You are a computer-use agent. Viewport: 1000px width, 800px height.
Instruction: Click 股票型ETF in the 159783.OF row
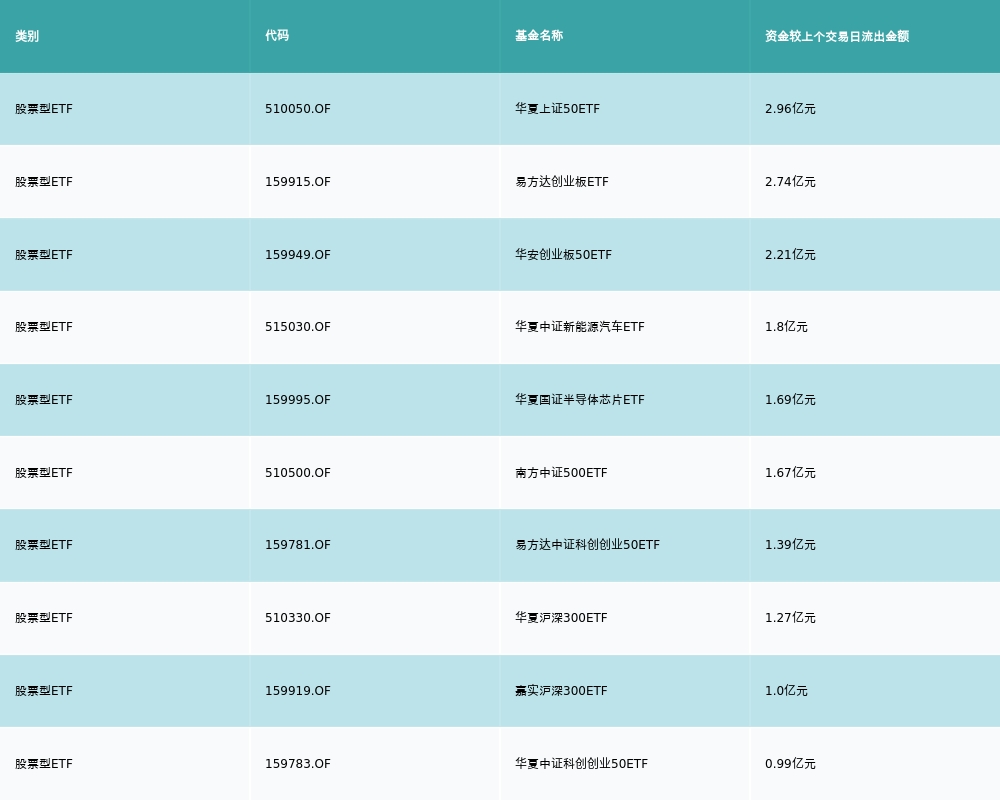[x=44, y=764]
